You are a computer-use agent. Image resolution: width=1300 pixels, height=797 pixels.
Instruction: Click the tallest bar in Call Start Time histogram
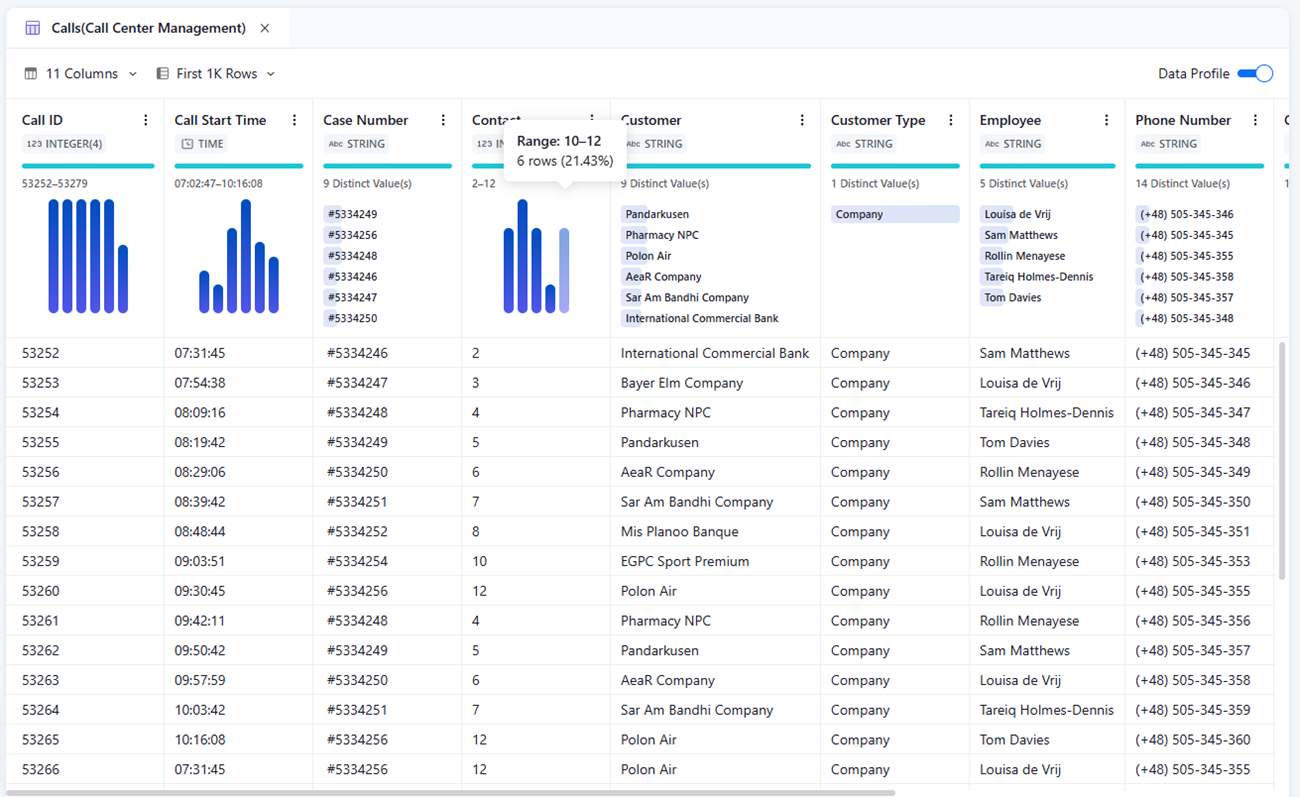tap(246, 256)
